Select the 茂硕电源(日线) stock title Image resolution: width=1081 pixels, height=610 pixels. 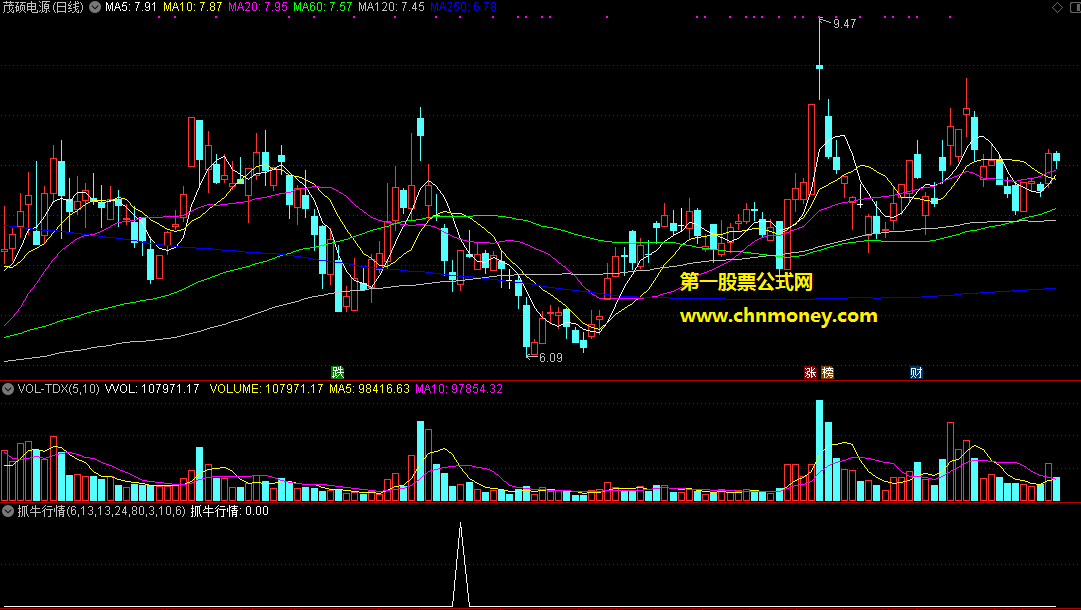(43, 7)
